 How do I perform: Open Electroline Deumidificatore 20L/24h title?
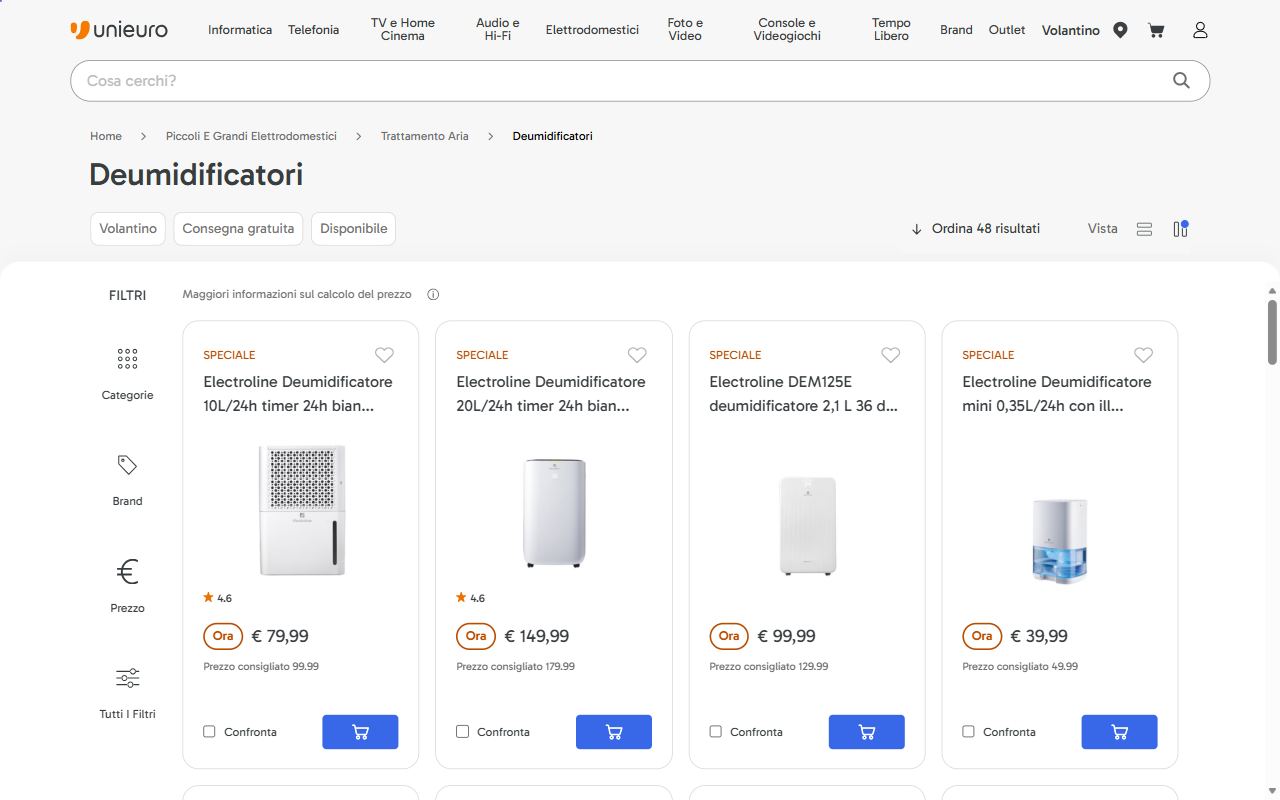click(x=551, y=394)
